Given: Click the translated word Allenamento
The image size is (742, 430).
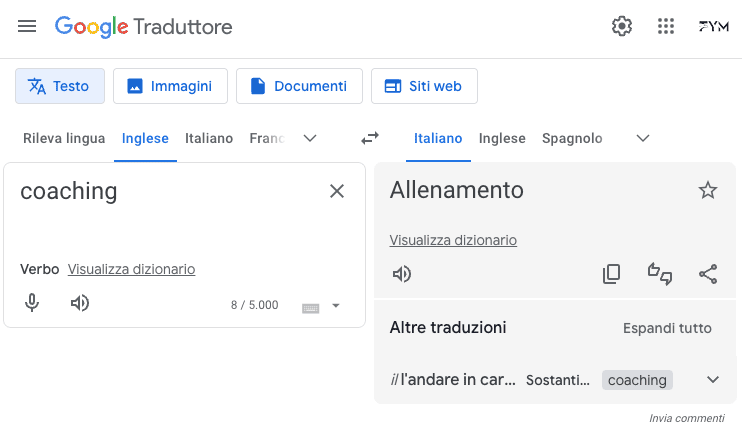Looking at the screenshot, I should (457, 190).
